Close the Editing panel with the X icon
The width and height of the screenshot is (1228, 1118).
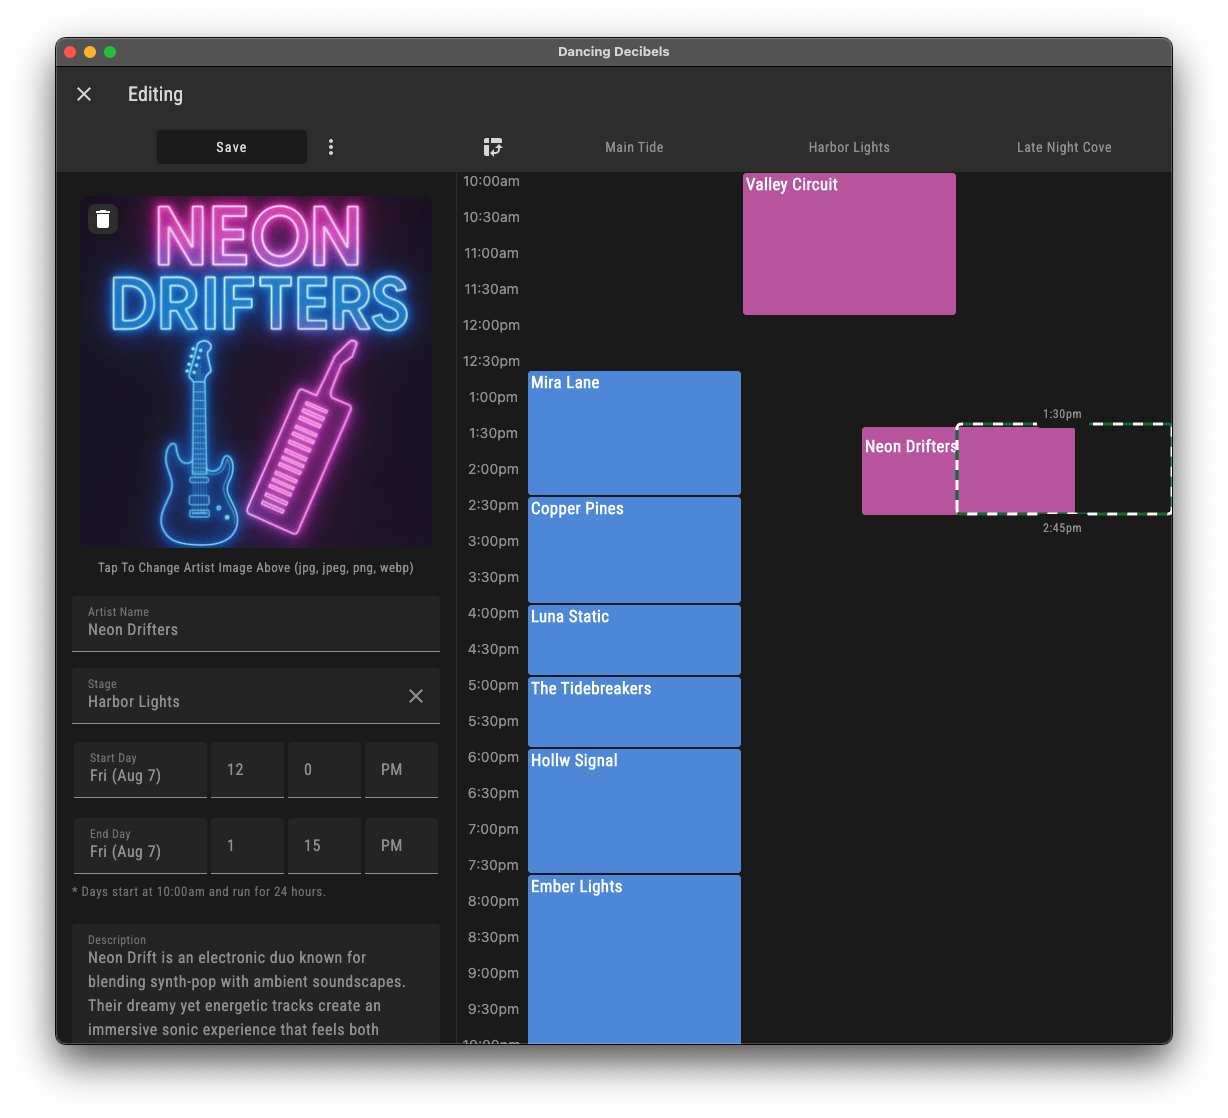(x=84, y=94)
